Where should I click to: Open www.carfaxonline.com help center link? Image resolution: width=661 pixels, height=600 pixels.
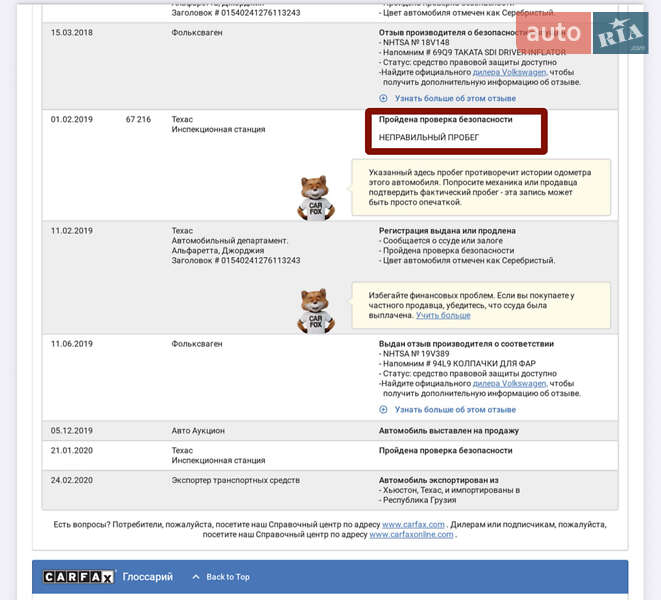[x=411, y=534]
